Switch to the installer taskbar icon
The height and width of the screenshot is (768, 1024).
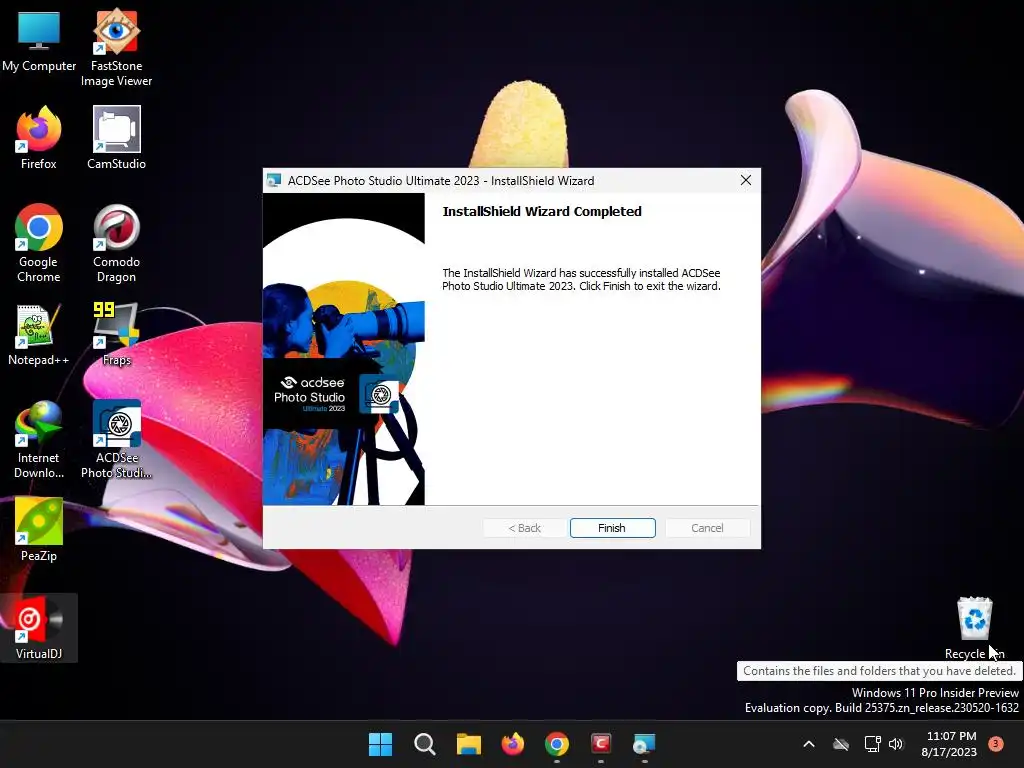pyautogui.click(x=645, y=744)
